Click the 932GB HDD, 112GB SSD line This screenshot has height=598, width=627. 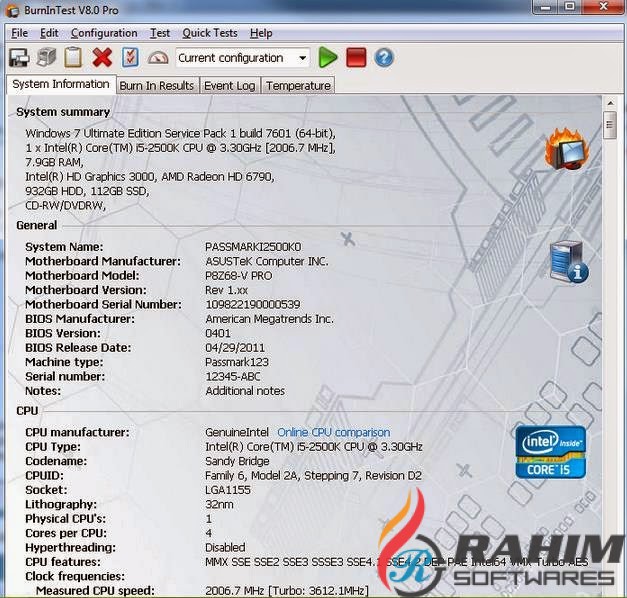point(87,191)
